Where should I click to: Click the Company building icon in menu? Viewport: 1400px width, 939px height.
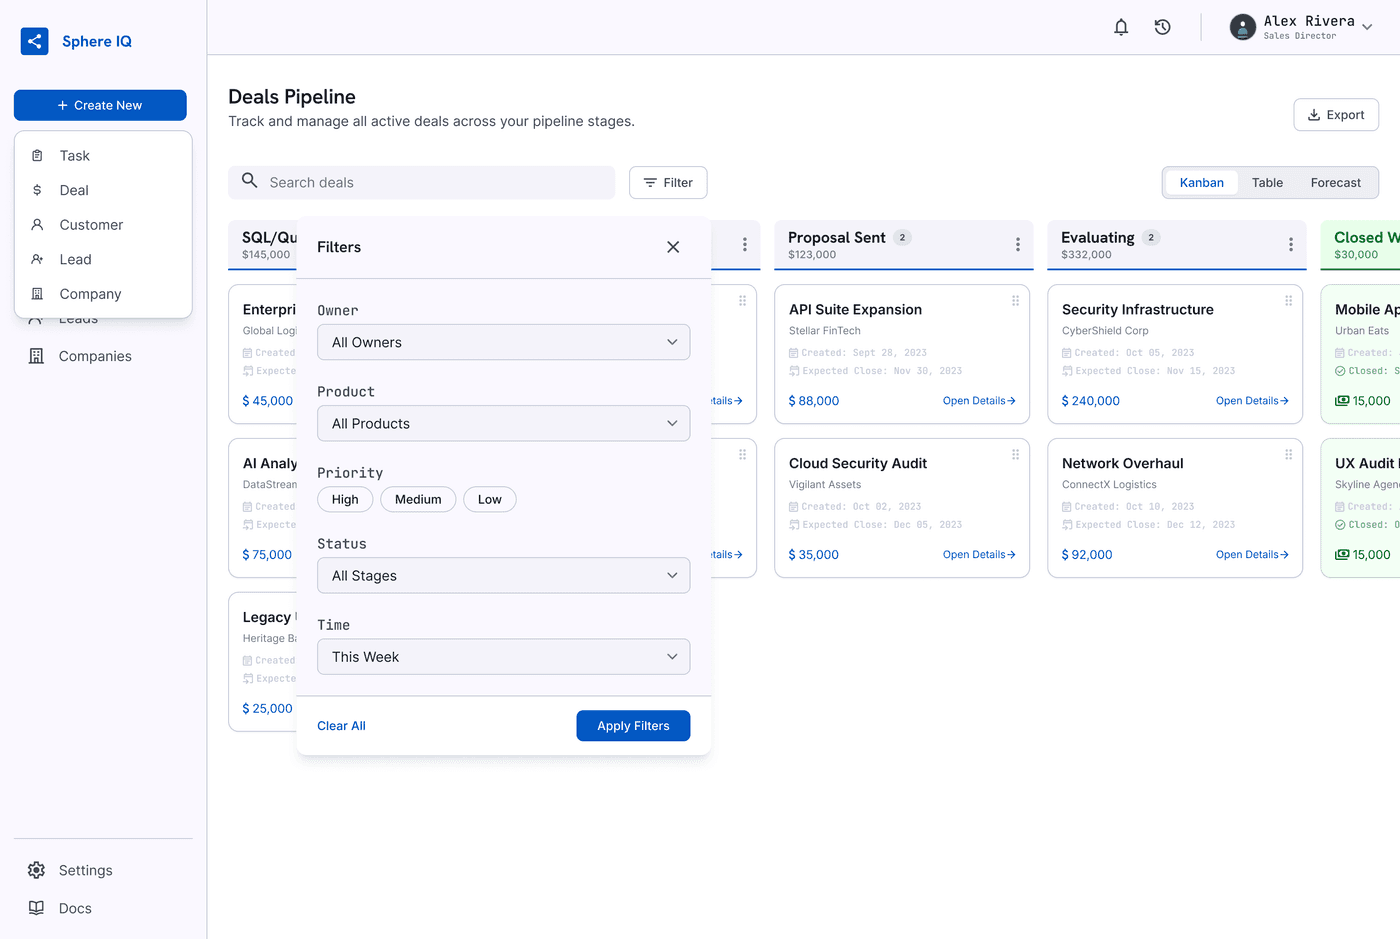(x=37, y=294)
